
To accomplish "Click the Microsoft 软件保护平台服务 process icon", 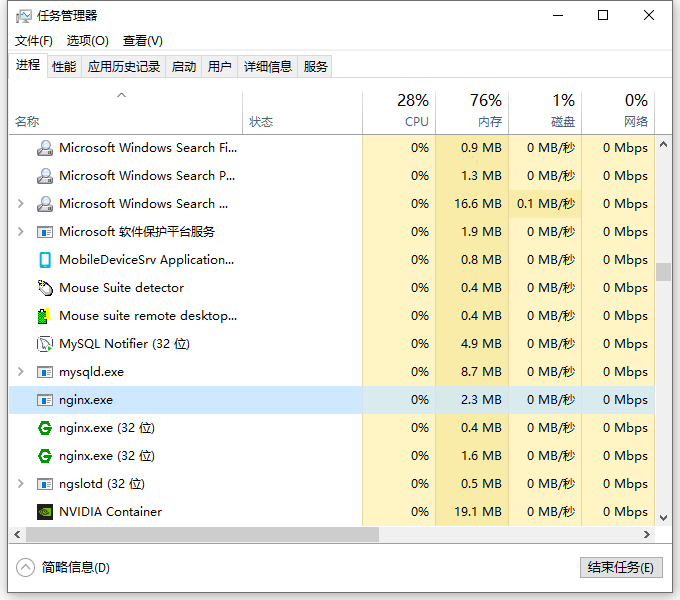I will click(x=45, y=232).
